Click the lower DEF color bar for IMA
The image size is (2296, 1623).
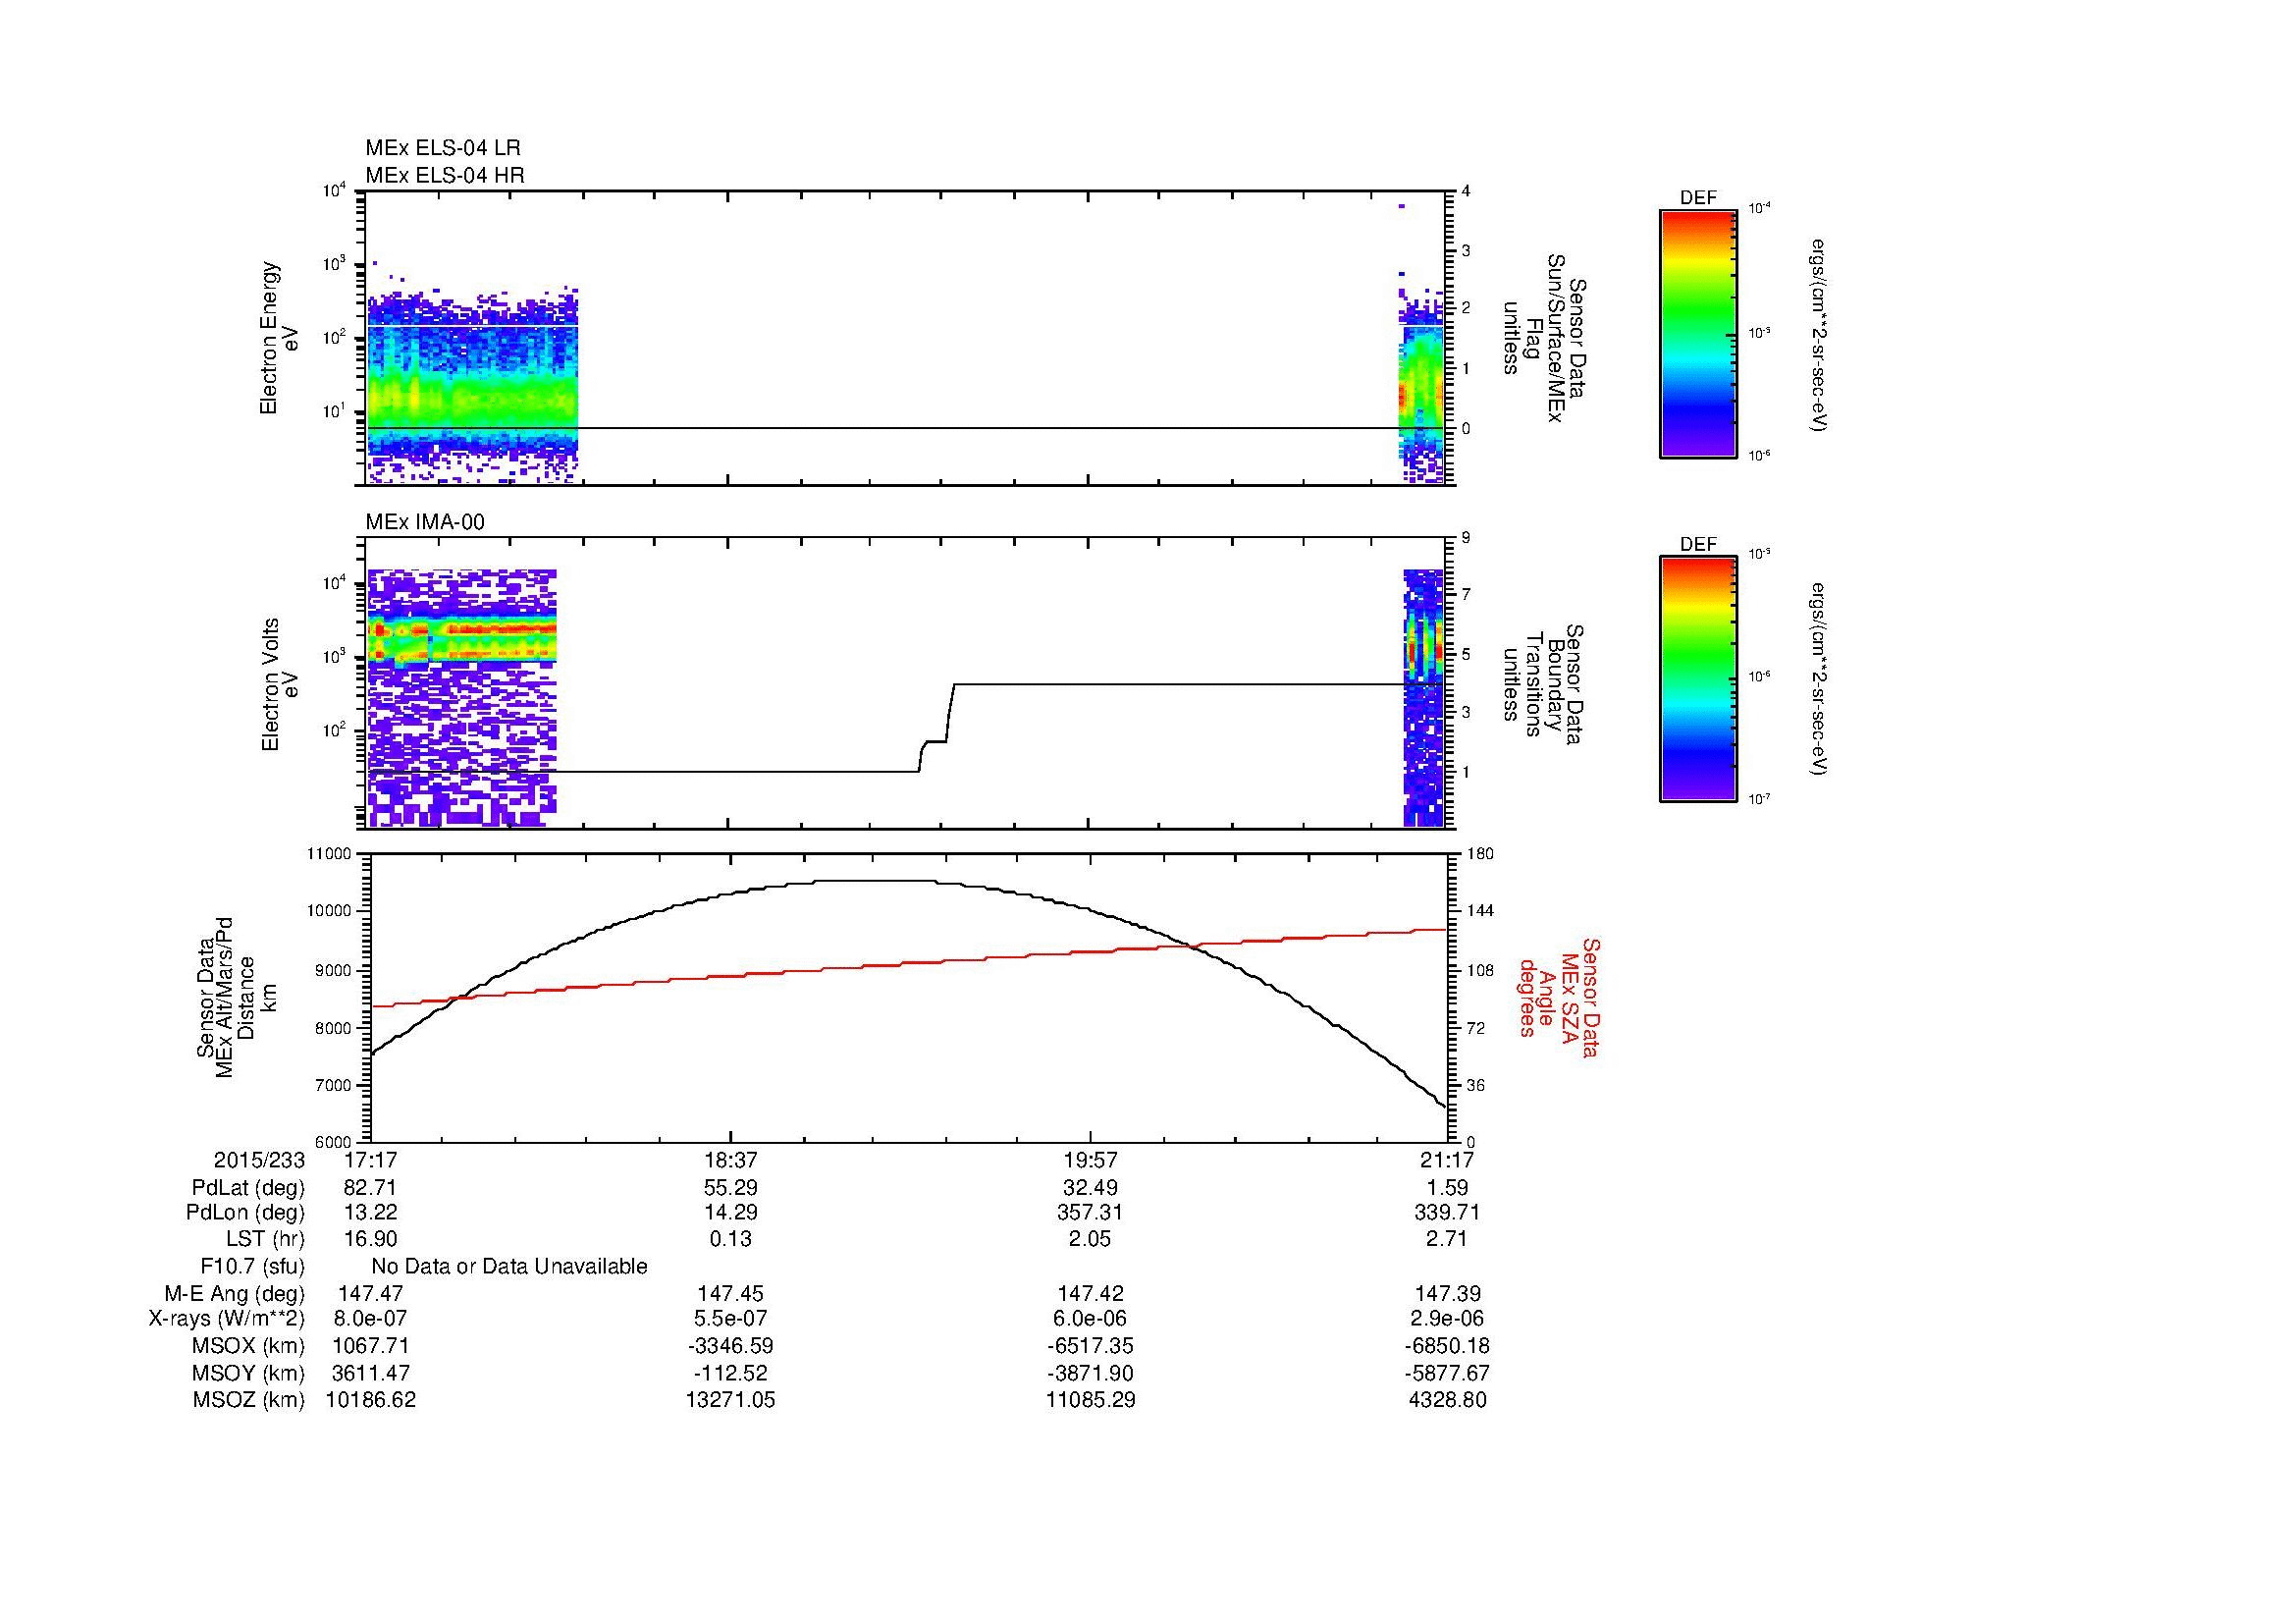pyautogui.click(x=1697, y=679)
